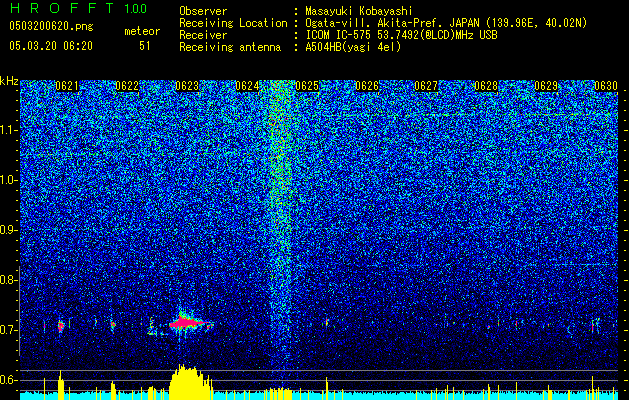Click the large red meteor echo near 0623
Screen dimensions: 629x400
click(189, 323)
